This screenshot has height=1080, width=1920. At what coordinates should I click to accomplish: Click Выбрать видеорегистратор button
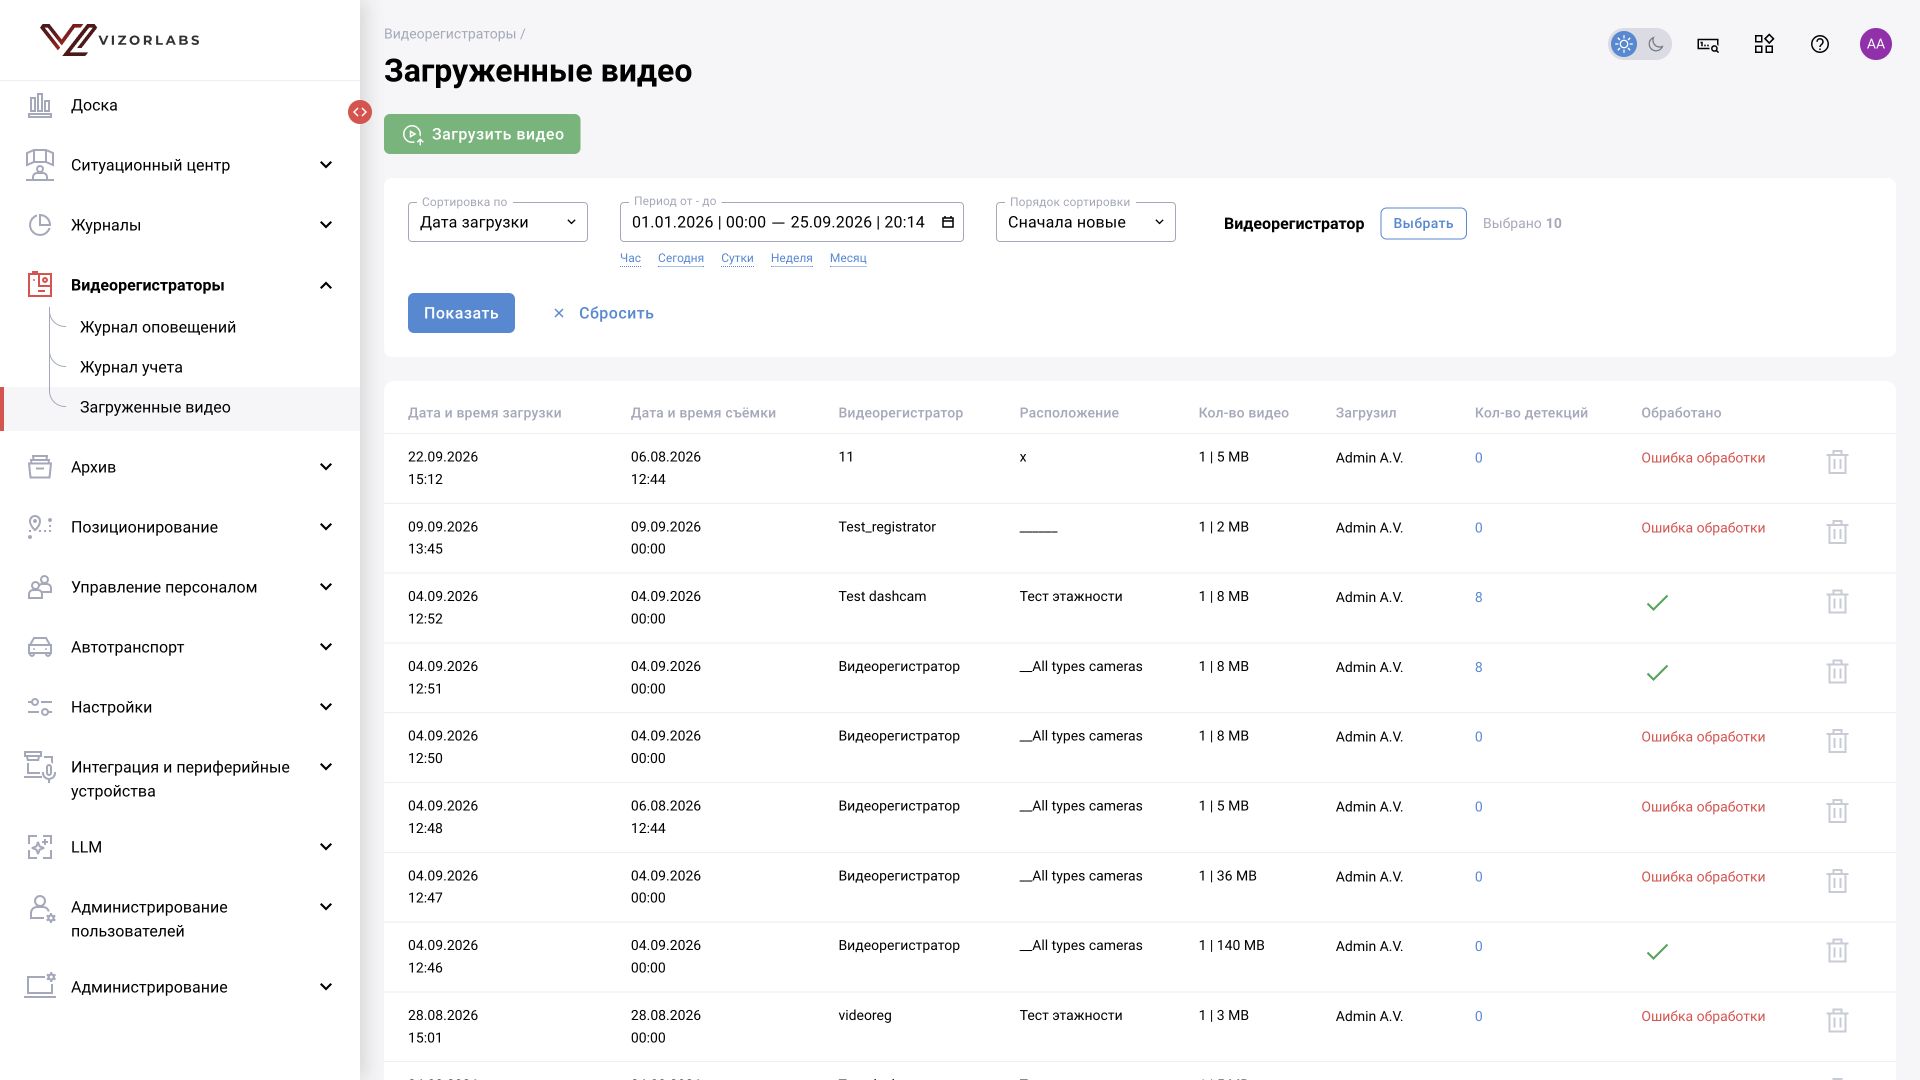click(1423, 223)
